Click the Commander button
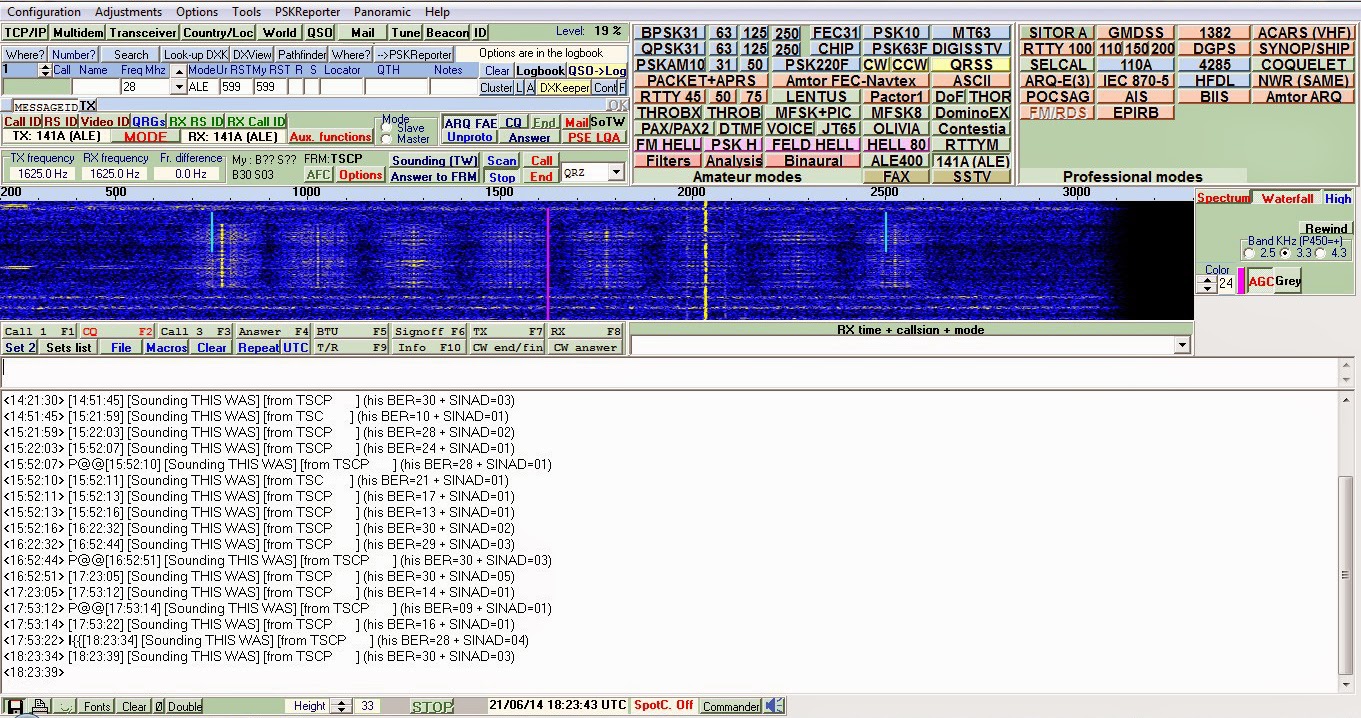 click(x=731, y=706)
